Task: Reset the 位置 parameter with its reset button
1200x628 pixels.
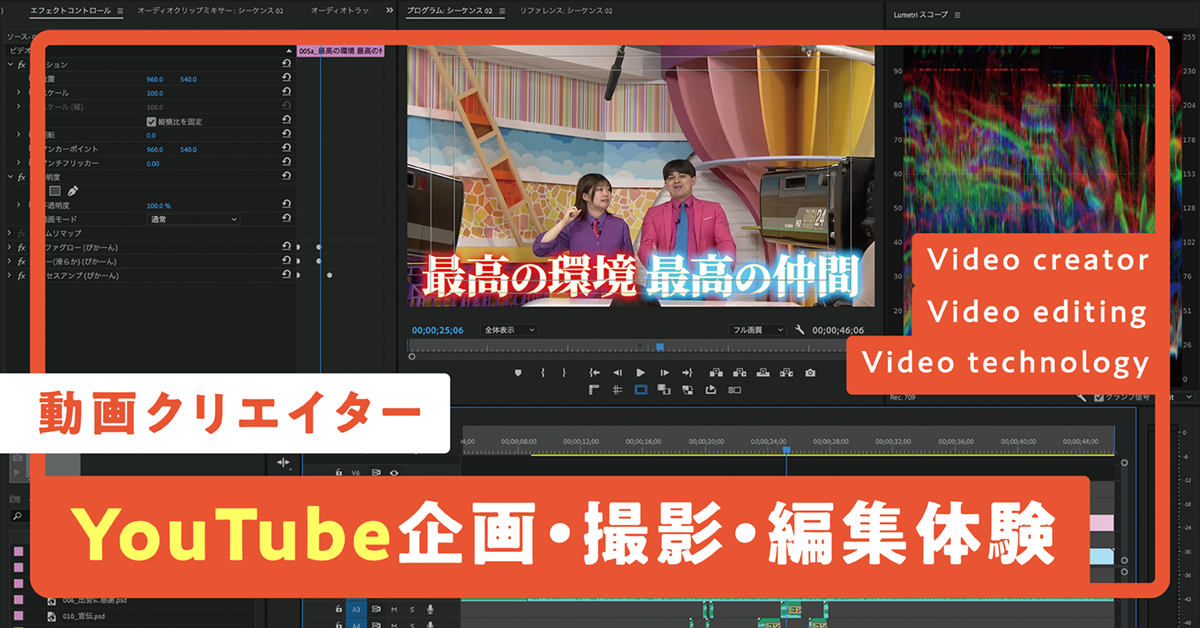Action: click(286, 78)
